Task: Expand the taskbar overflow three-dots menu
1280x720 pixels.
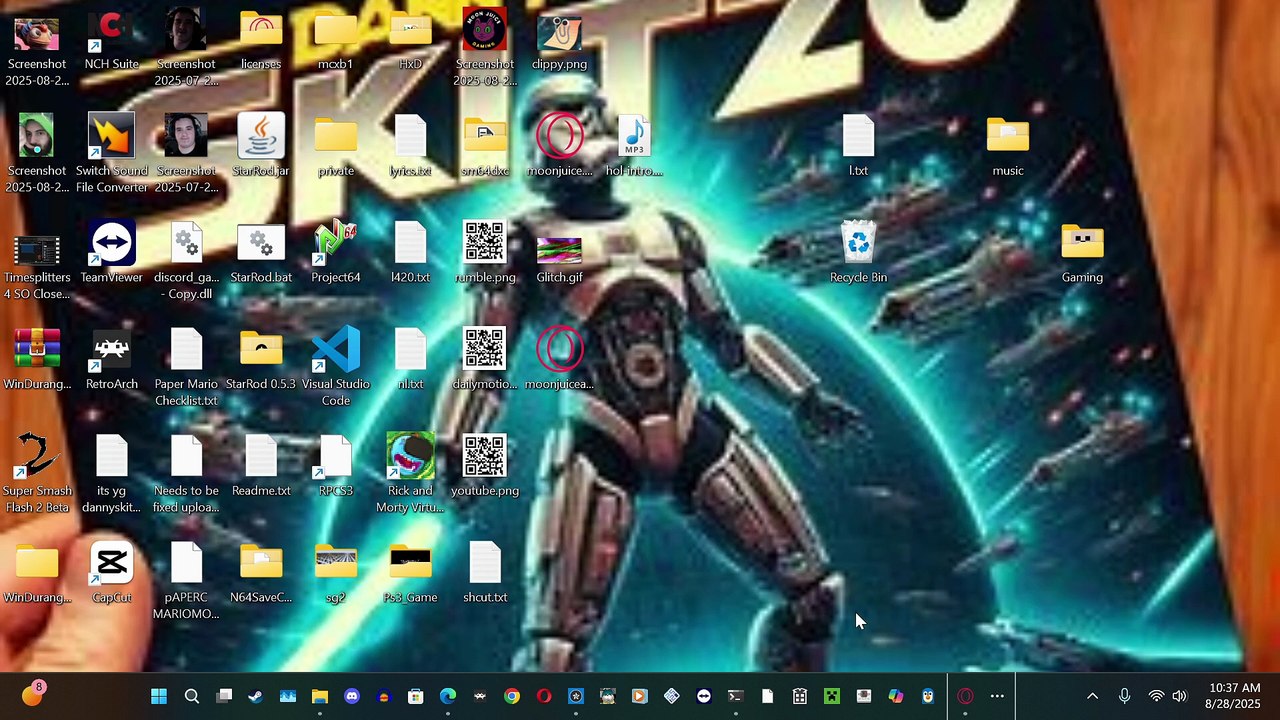Action: point(997,696)
